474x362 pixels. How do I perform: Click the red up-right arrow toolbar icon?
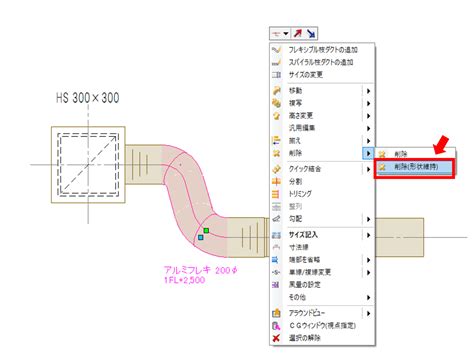(x=298, y=33)
